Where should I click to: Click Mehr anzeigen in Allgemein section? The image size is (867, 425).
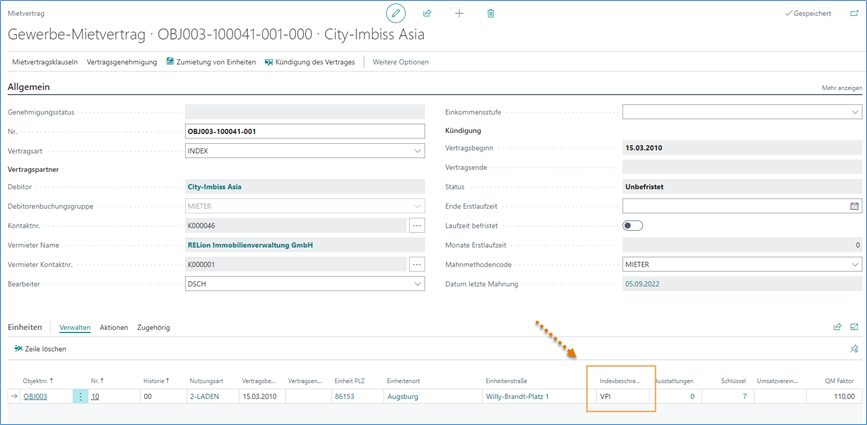tap(841, 88)
